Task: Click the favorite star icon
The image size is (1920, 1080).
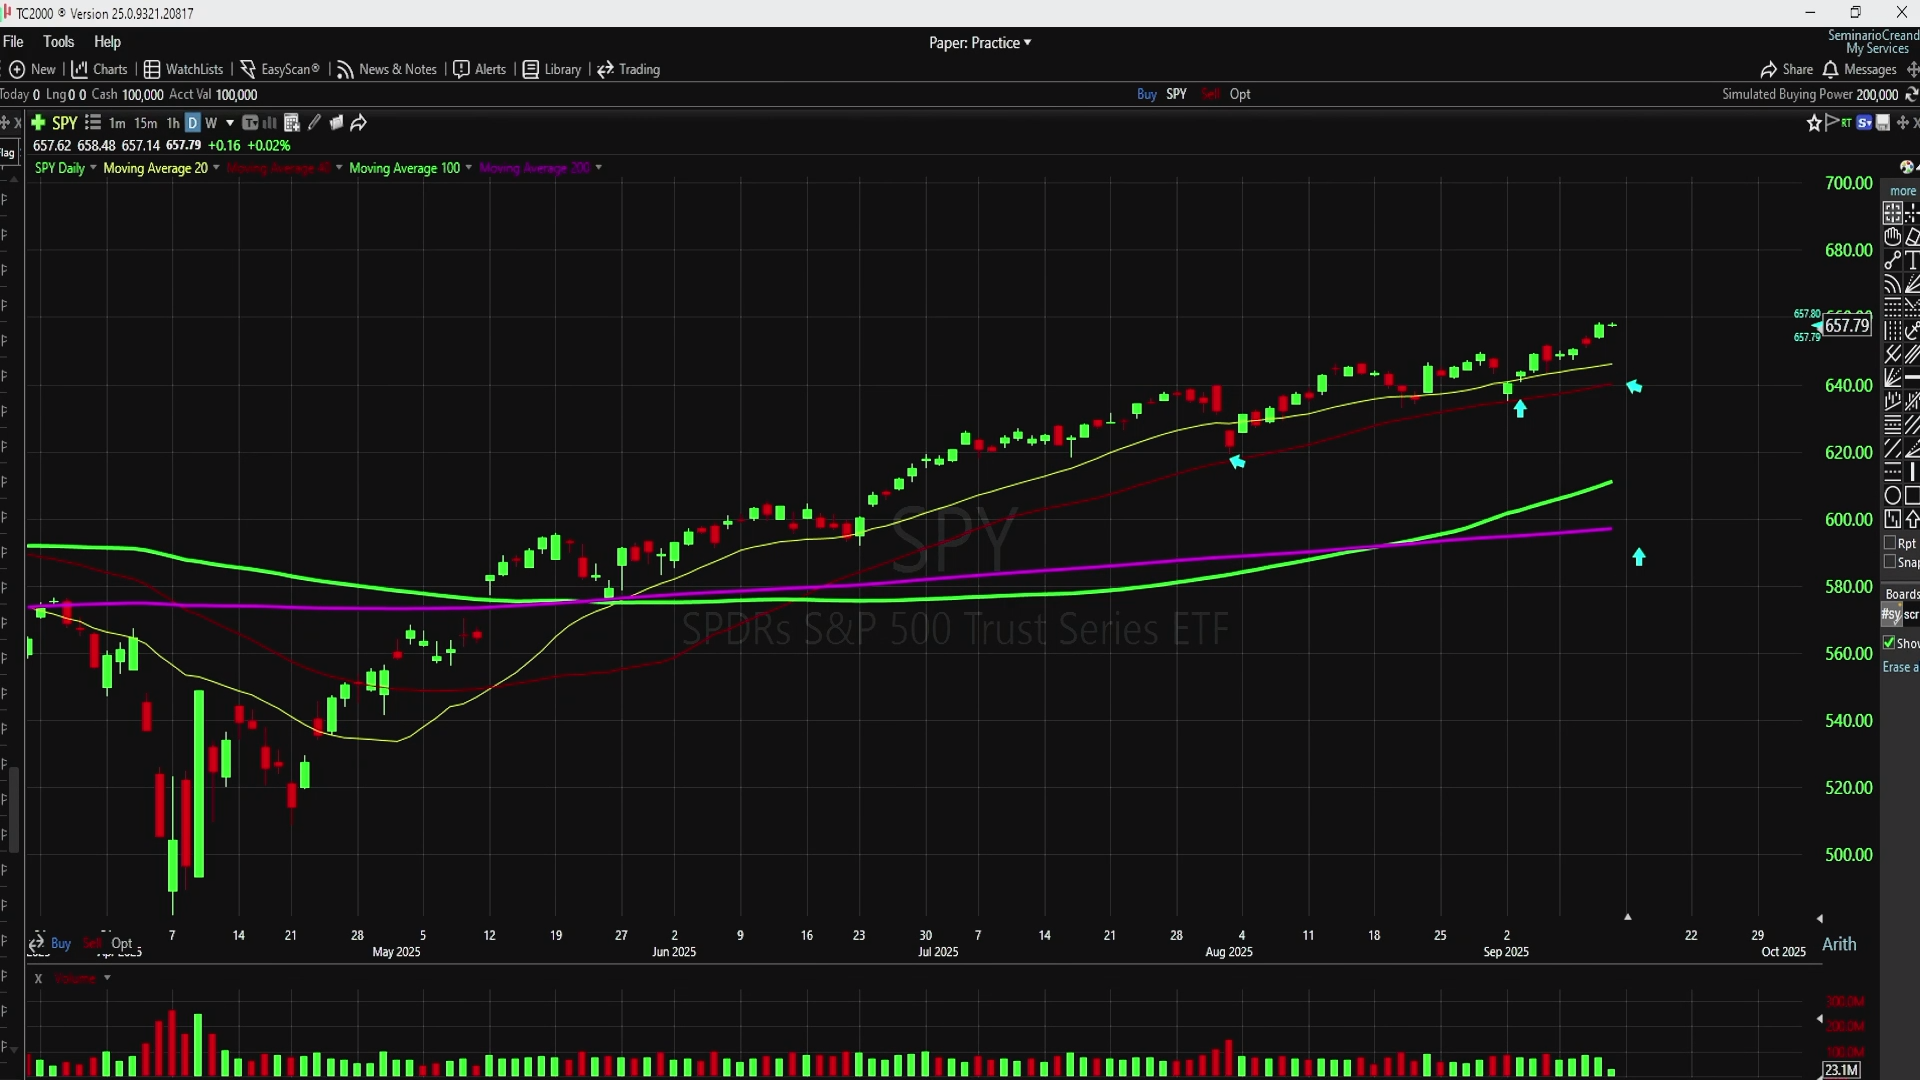Action: 1814,122
